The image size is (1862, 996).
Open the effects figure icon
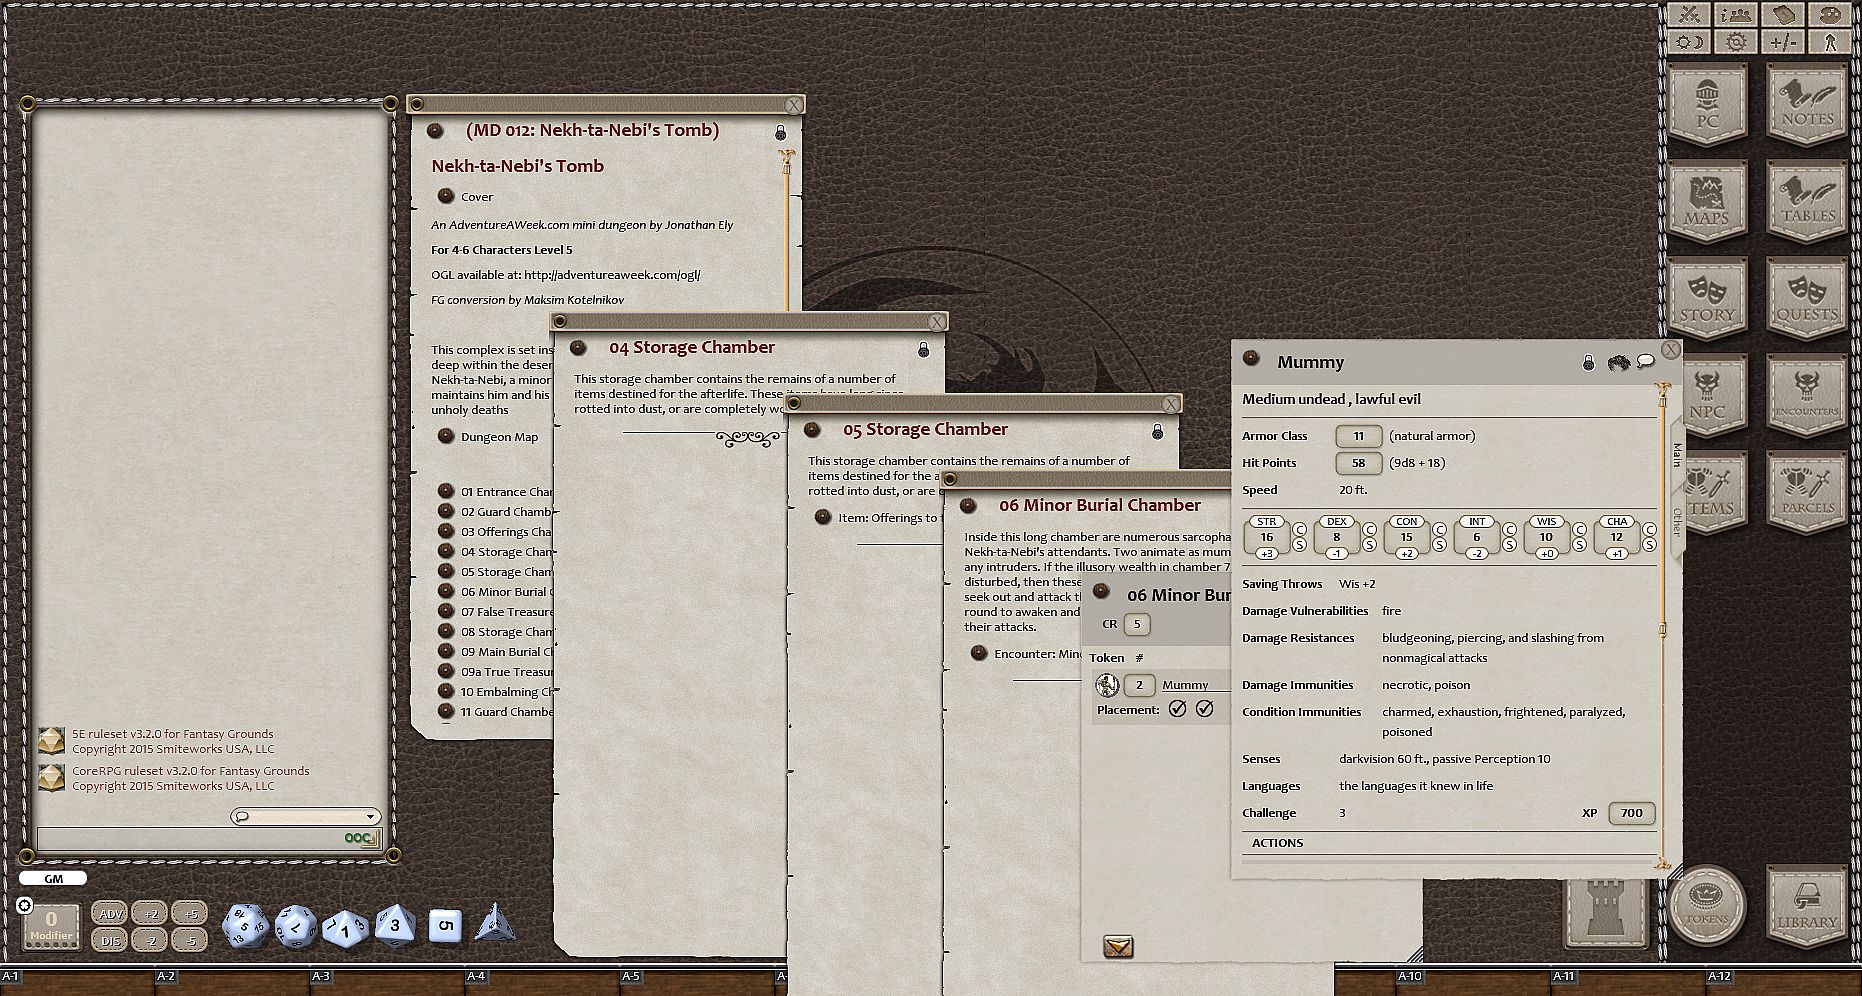pos(1830,42)
